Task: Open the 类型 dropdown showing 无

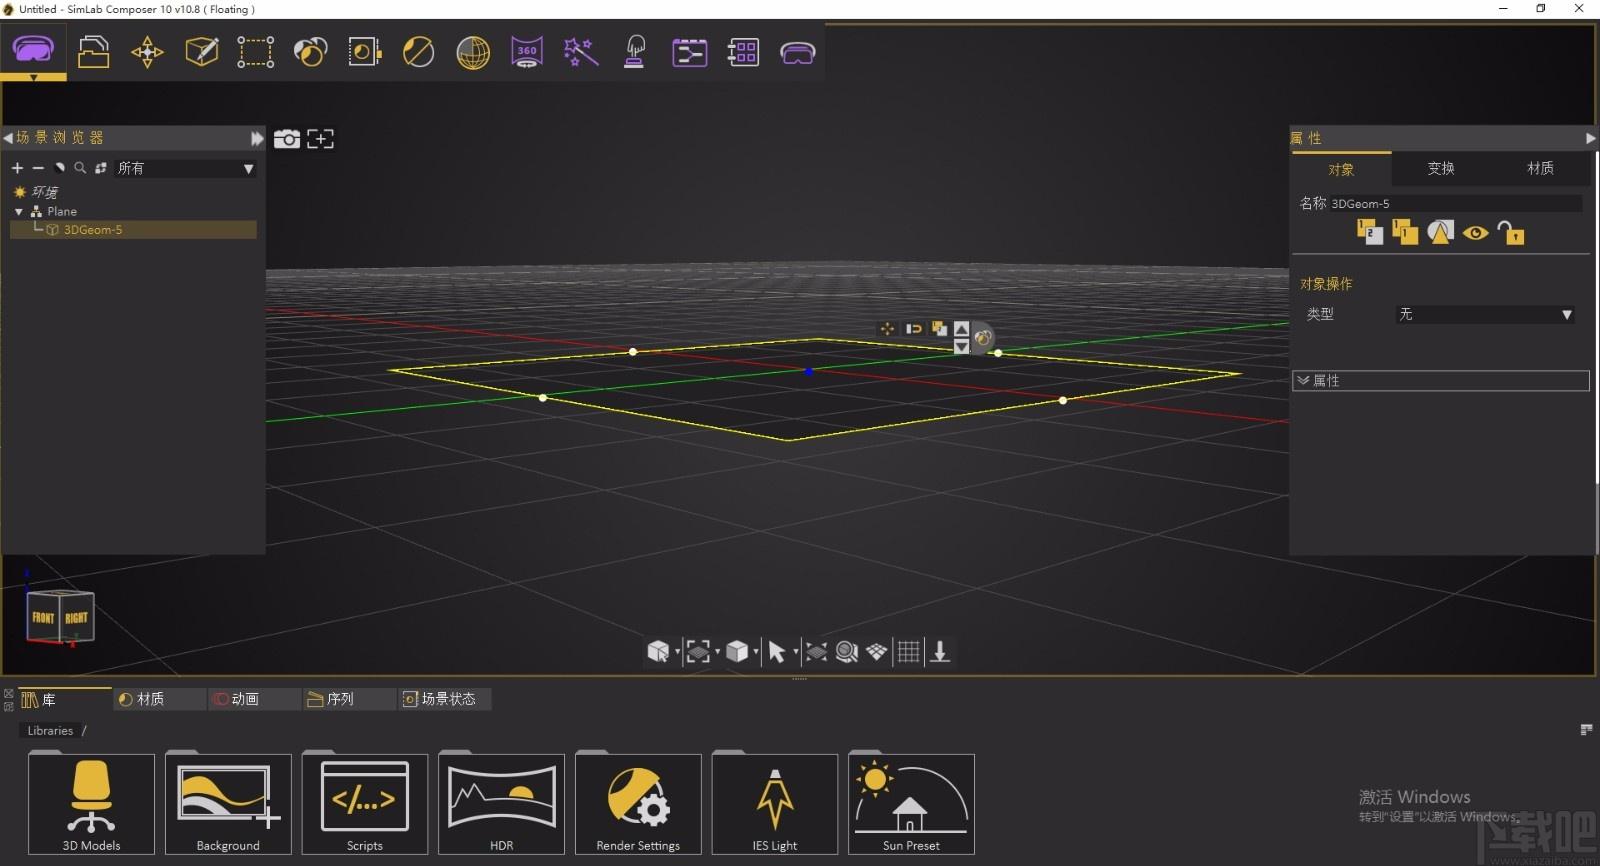Action: point(1485,314)
